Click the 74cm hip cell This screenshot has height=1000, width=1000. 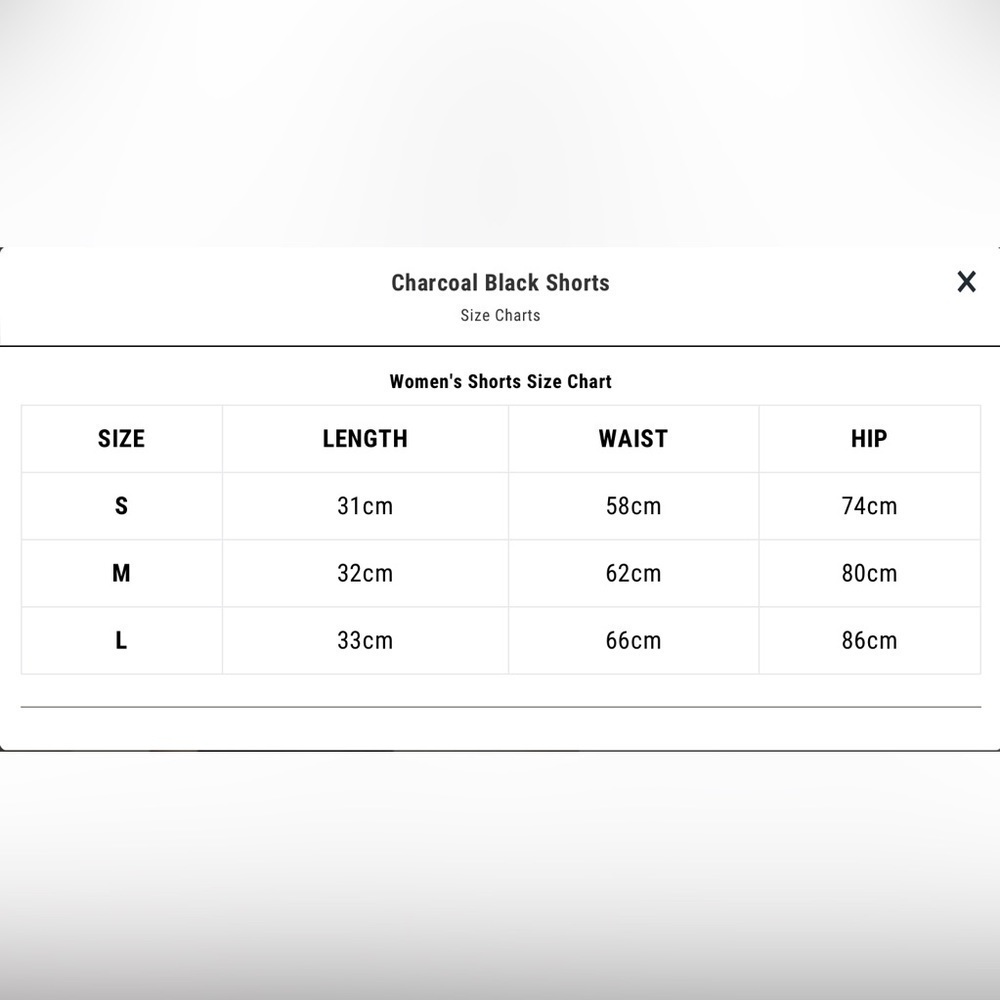(869, 506)
